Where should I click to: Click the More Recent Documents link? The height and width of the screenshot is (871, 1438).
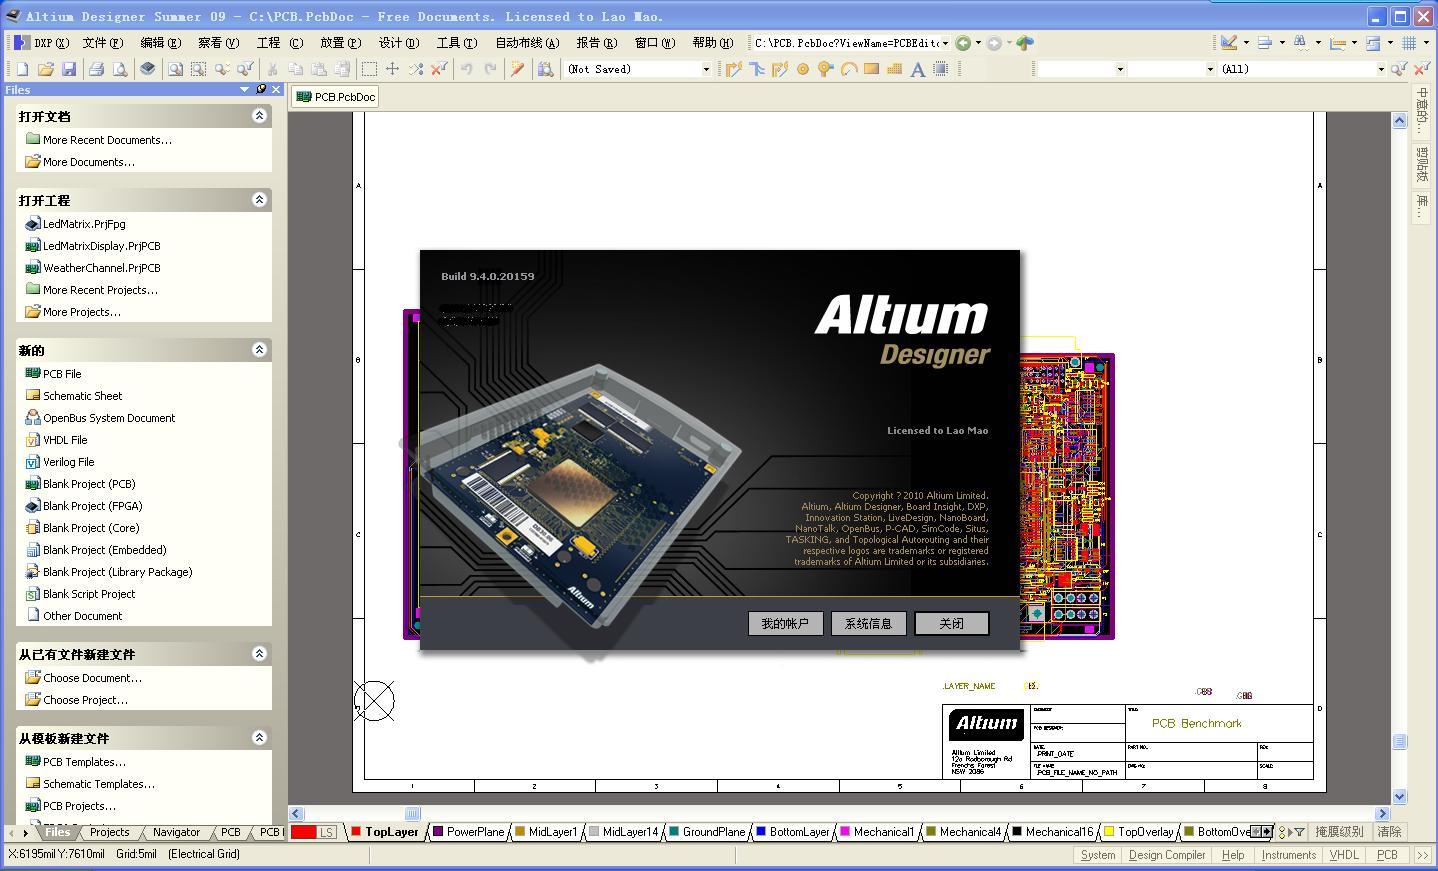107,140
